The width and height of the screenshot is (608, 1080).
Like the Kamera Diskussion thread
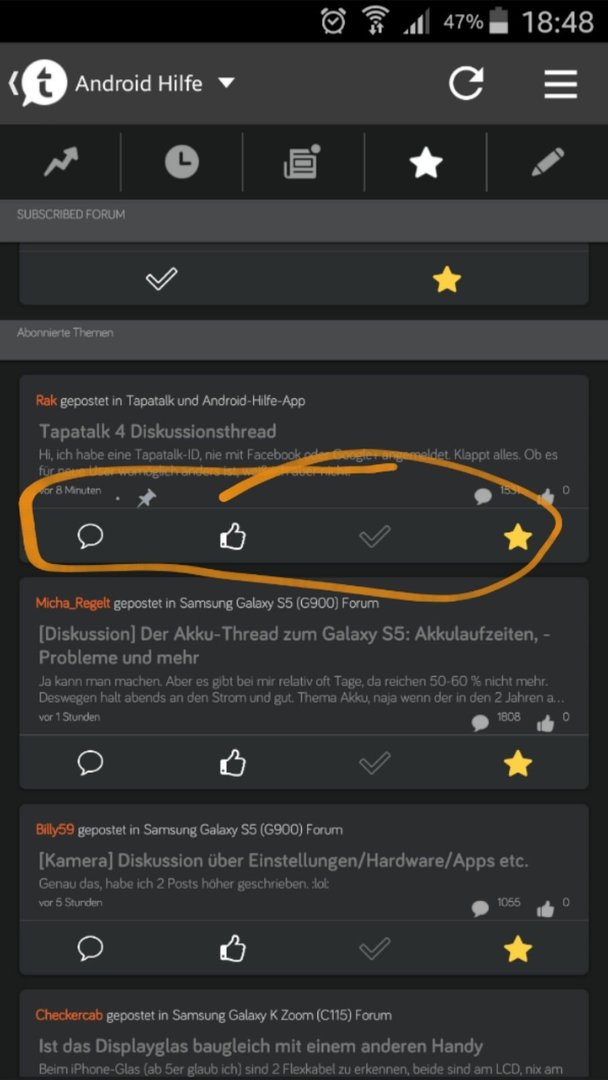coord(233,951)
